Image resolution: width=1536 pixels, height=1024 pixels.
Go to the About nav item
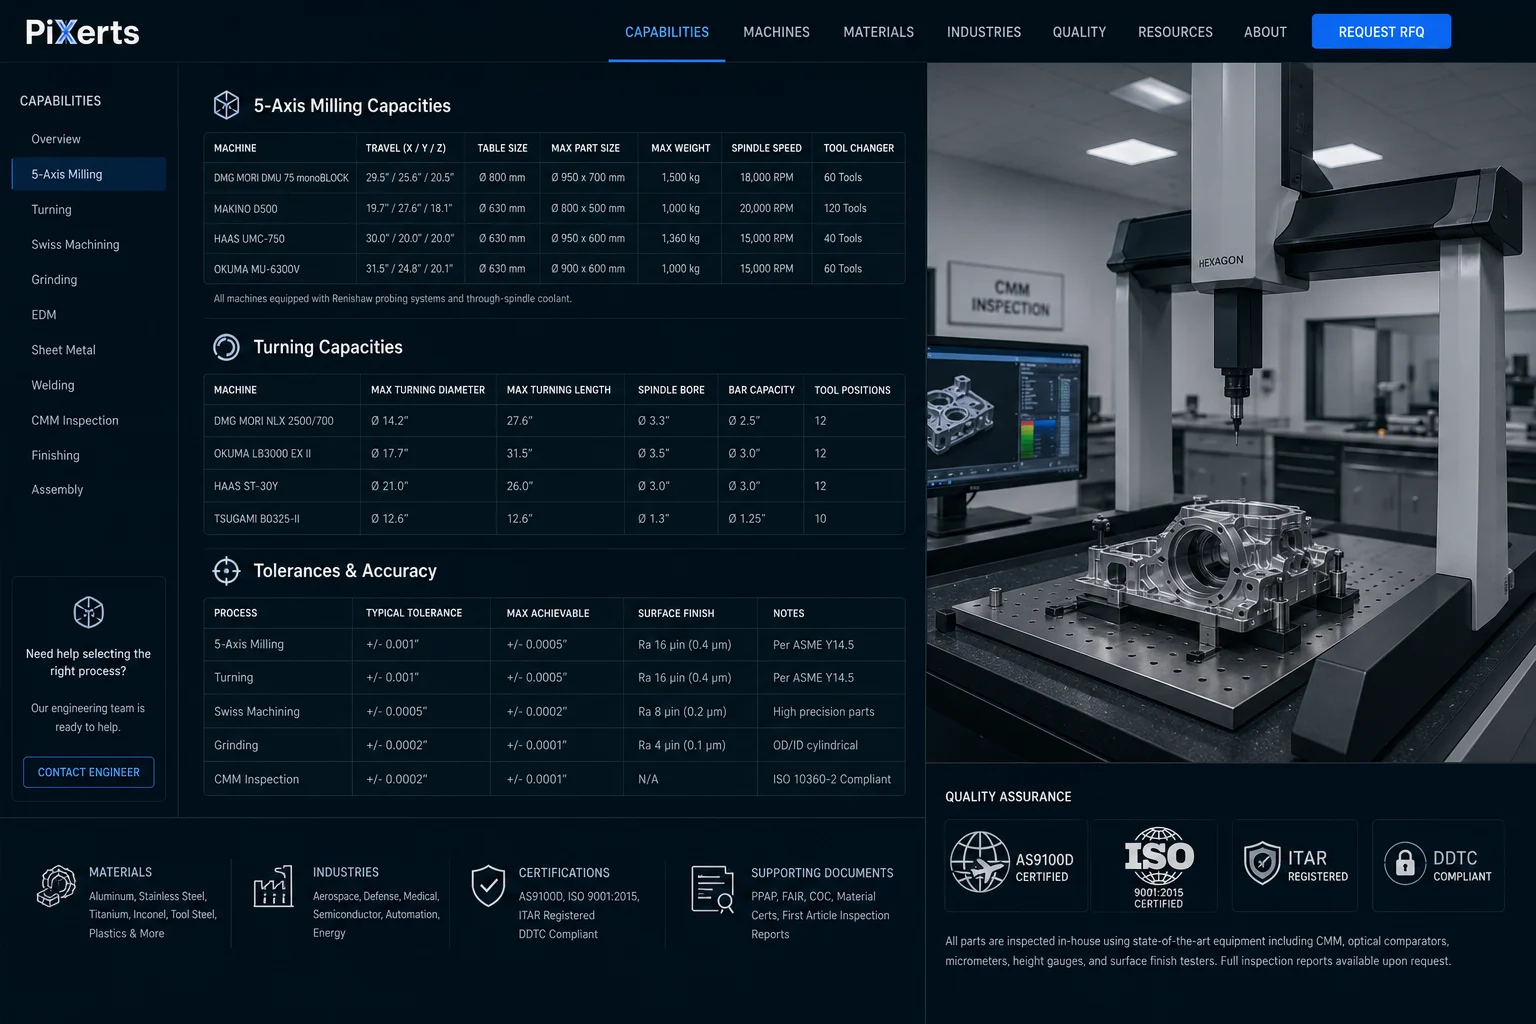click(x=1265, y=32)
